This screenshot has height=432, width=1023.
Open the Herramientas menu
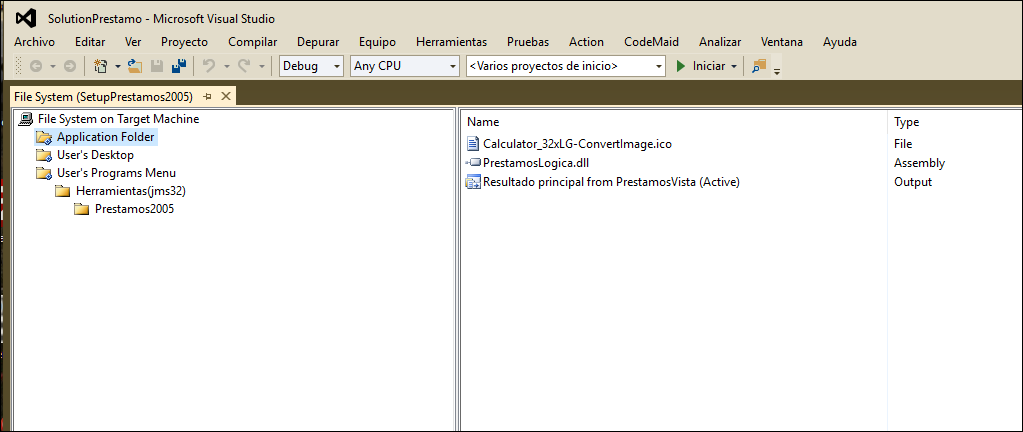coord(451,42)
